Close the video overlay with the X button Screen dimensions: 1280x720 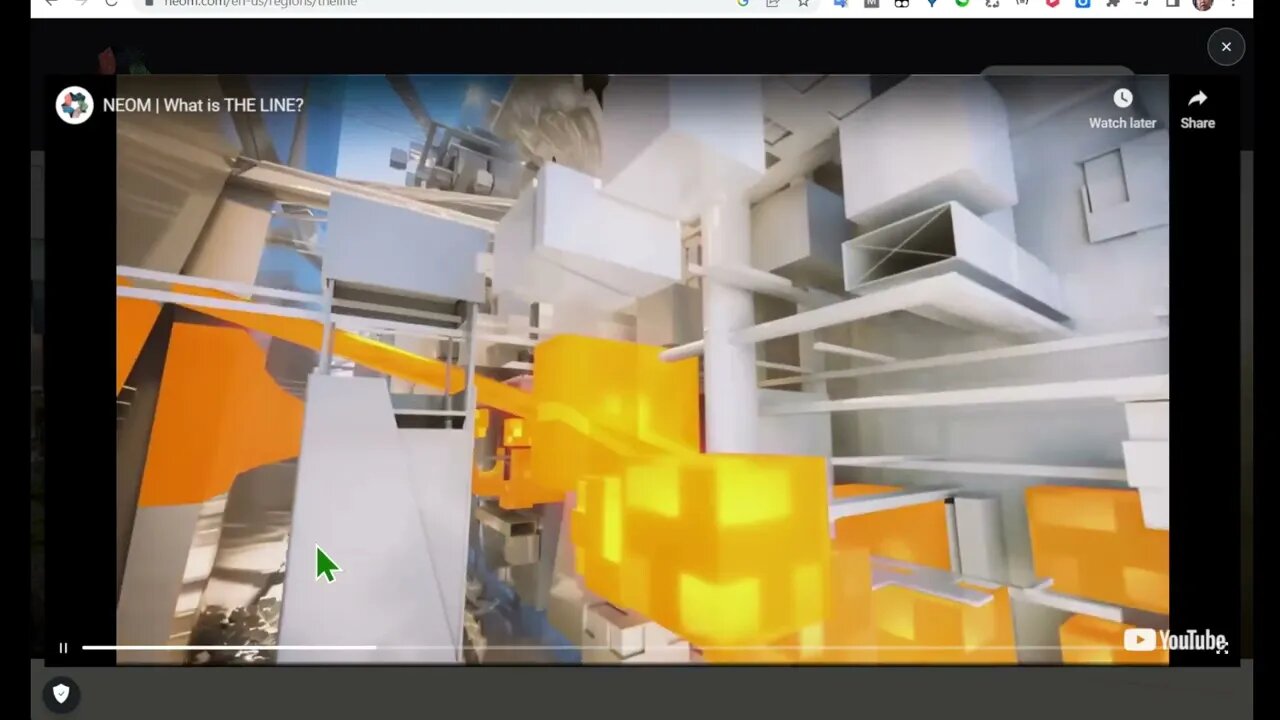click(1226, 47)
